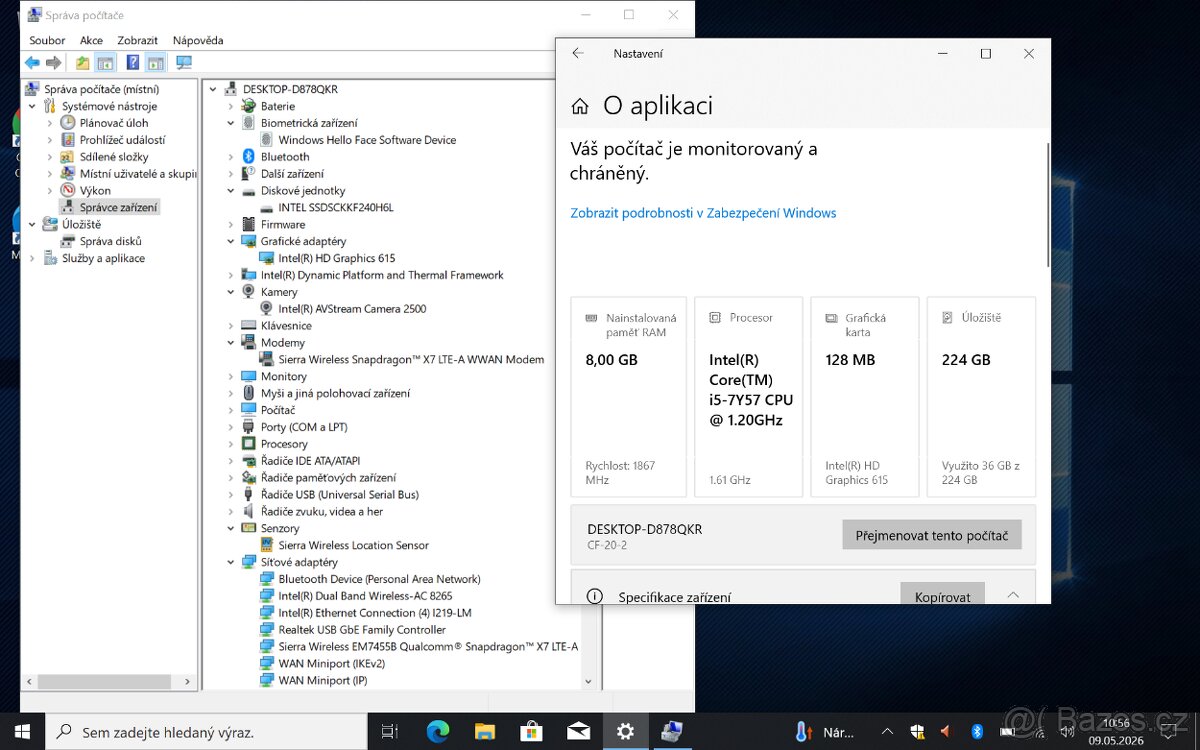Image resolution: width=1200 pixels, height=750 pixels.
Task: Click the Windows Start button
Action: [x=22, y=732]
